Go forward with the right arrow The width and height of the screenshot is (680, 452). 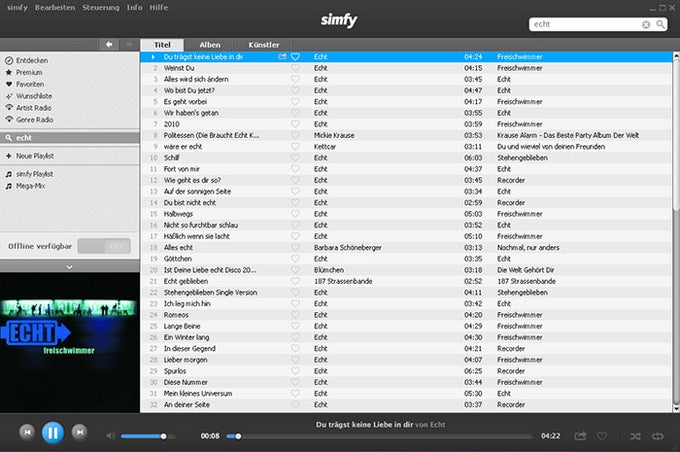coord(129,44)
